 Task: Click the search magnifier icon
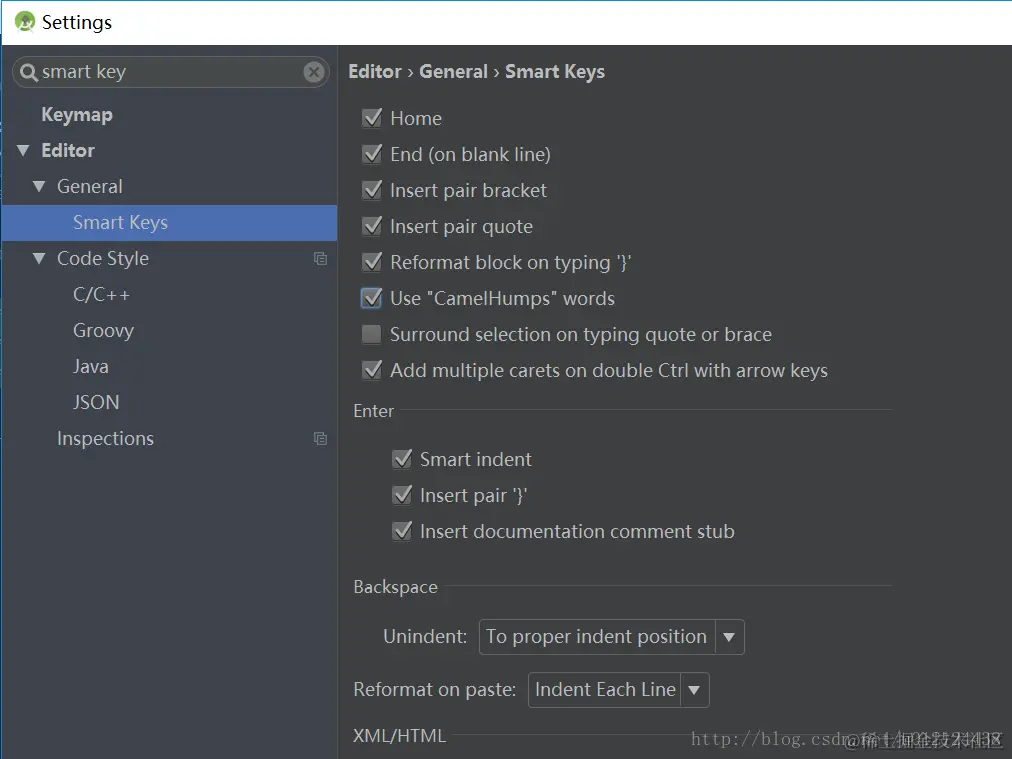(28, 72)
